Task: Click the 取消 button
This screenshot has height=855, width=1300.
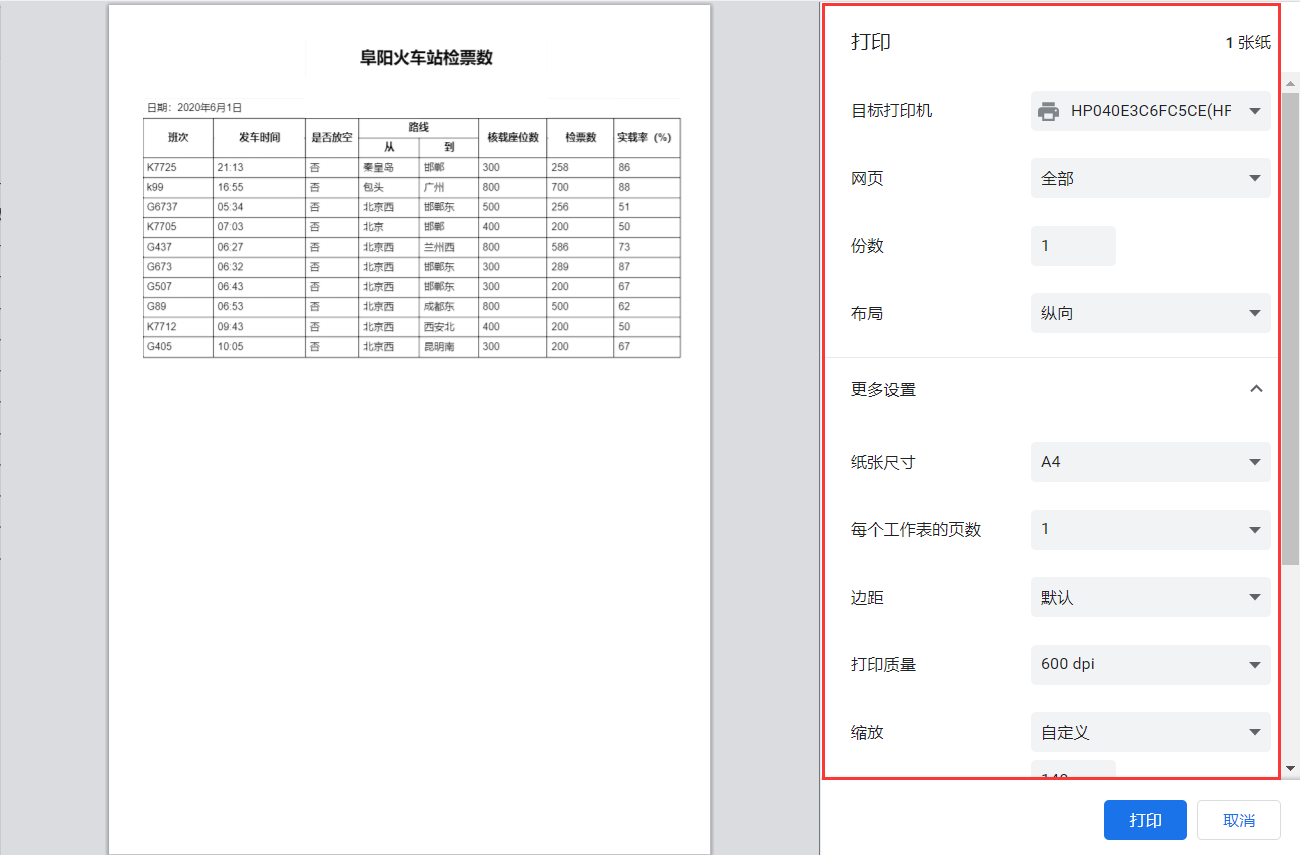Action: [1239, 820]
